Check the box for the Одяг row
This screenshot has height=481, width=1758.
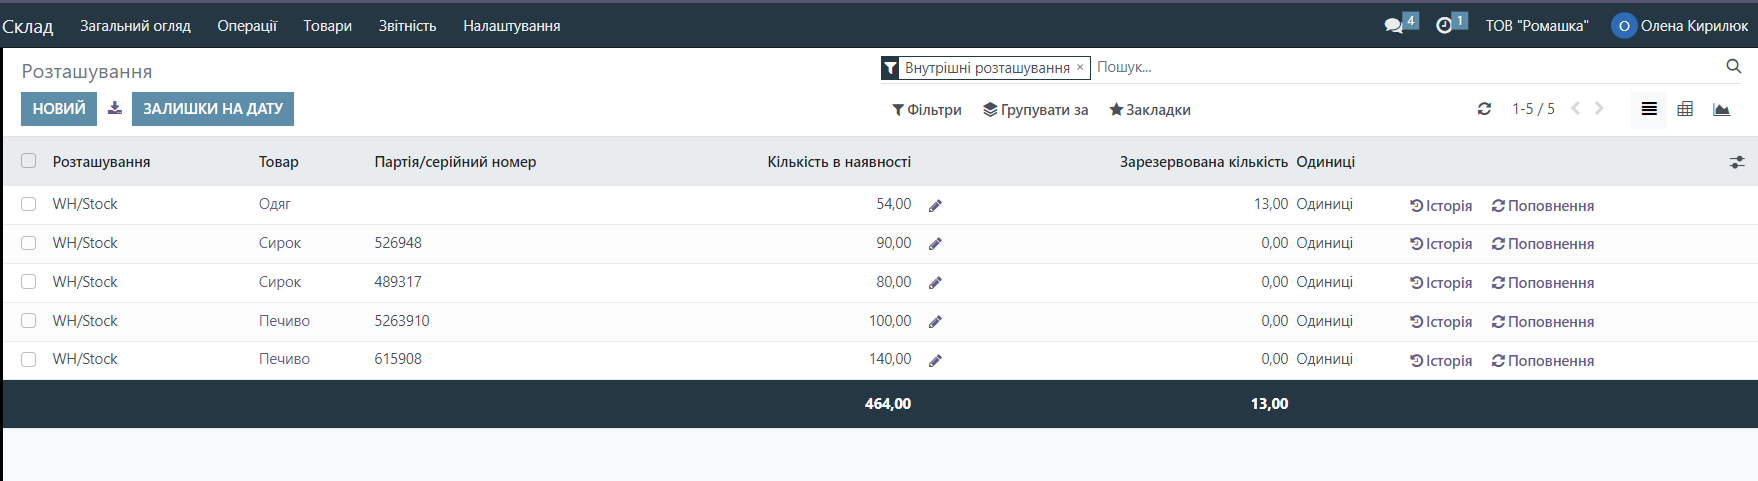pos(29,204)
